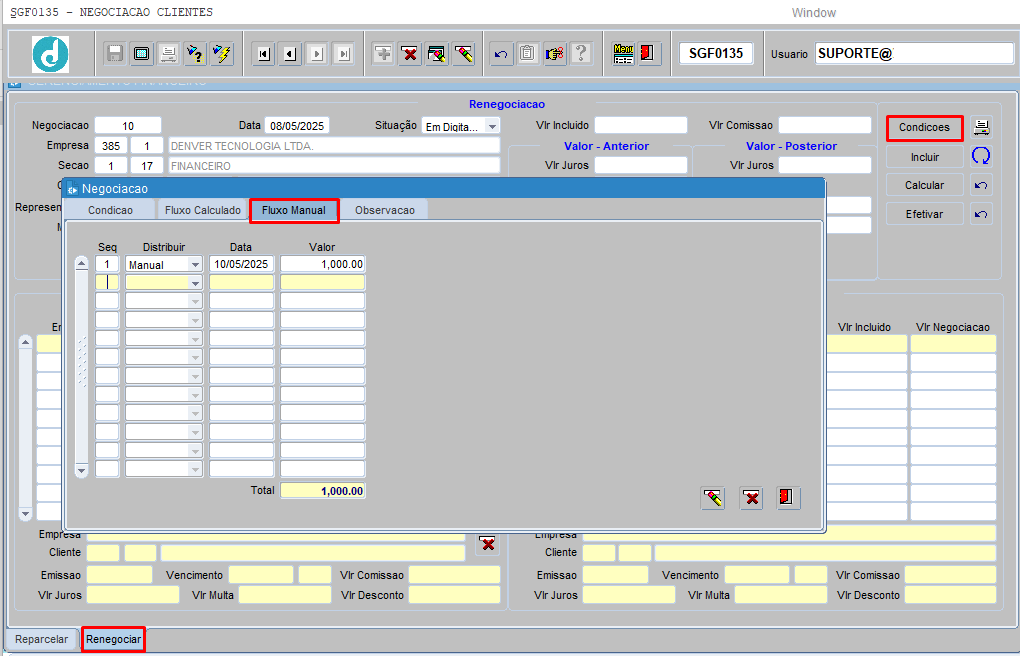Viewport: 1020px width, 656px height.
Task: Open the Window menu
Action: click(x=813, y=12)
